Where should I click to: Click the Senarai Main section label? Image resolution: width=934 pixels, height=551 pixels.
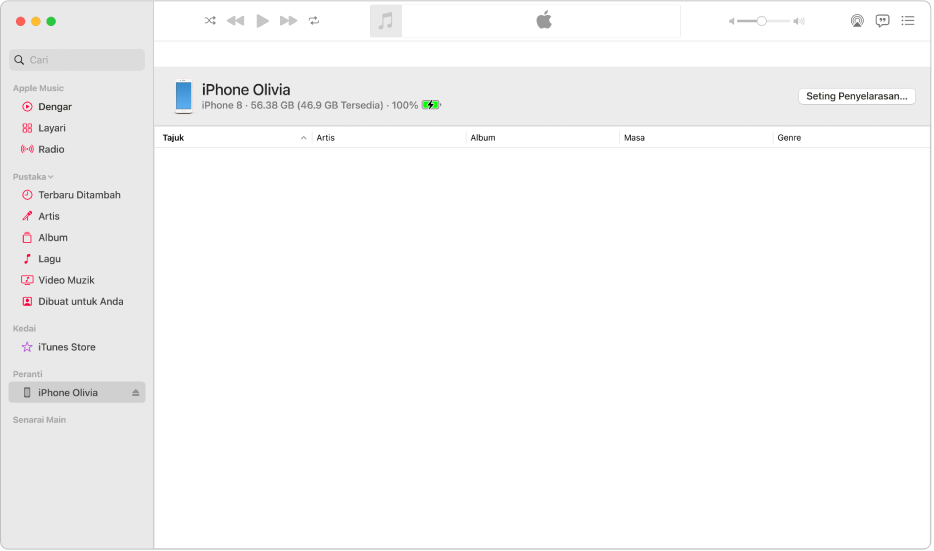click(39, 420)
